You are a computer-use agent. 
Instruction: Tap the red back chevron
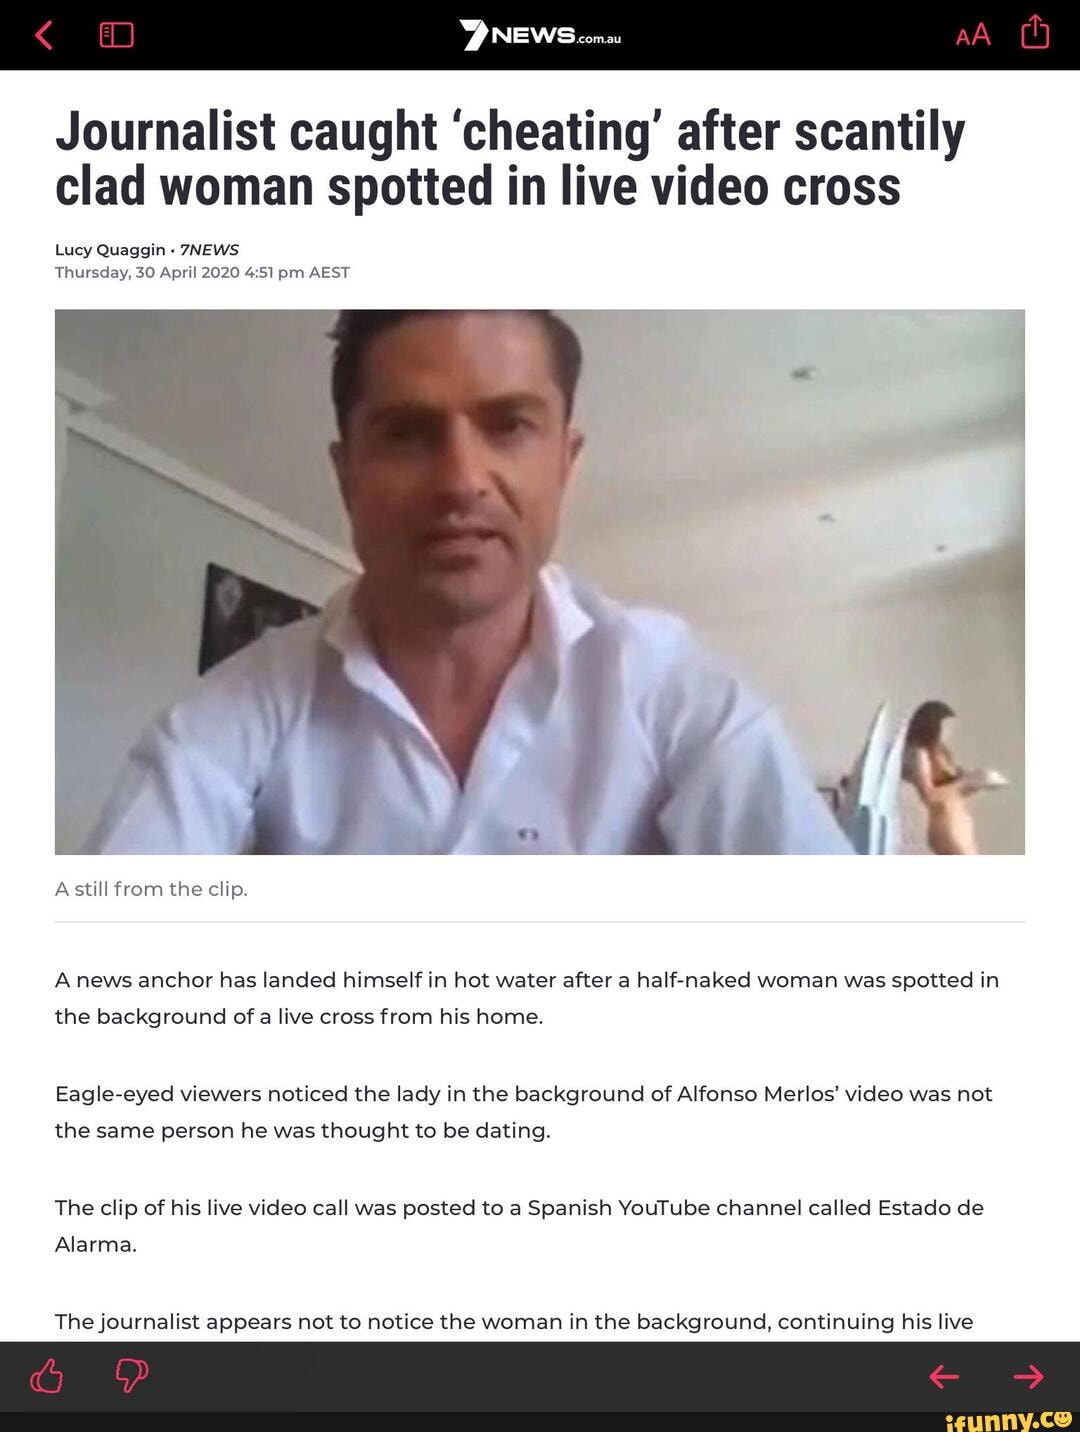pos(43,35)
